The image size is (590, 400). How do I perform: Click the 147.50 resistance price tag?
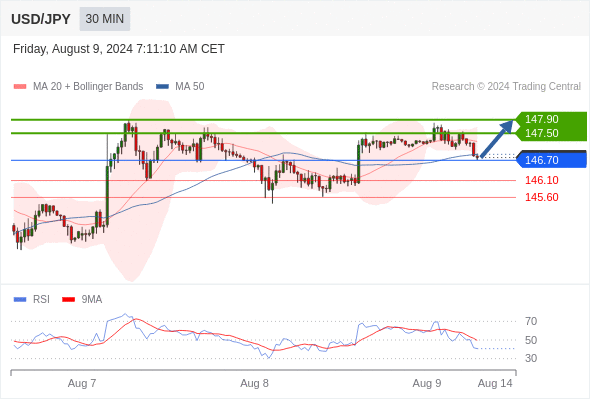point(551,133)
